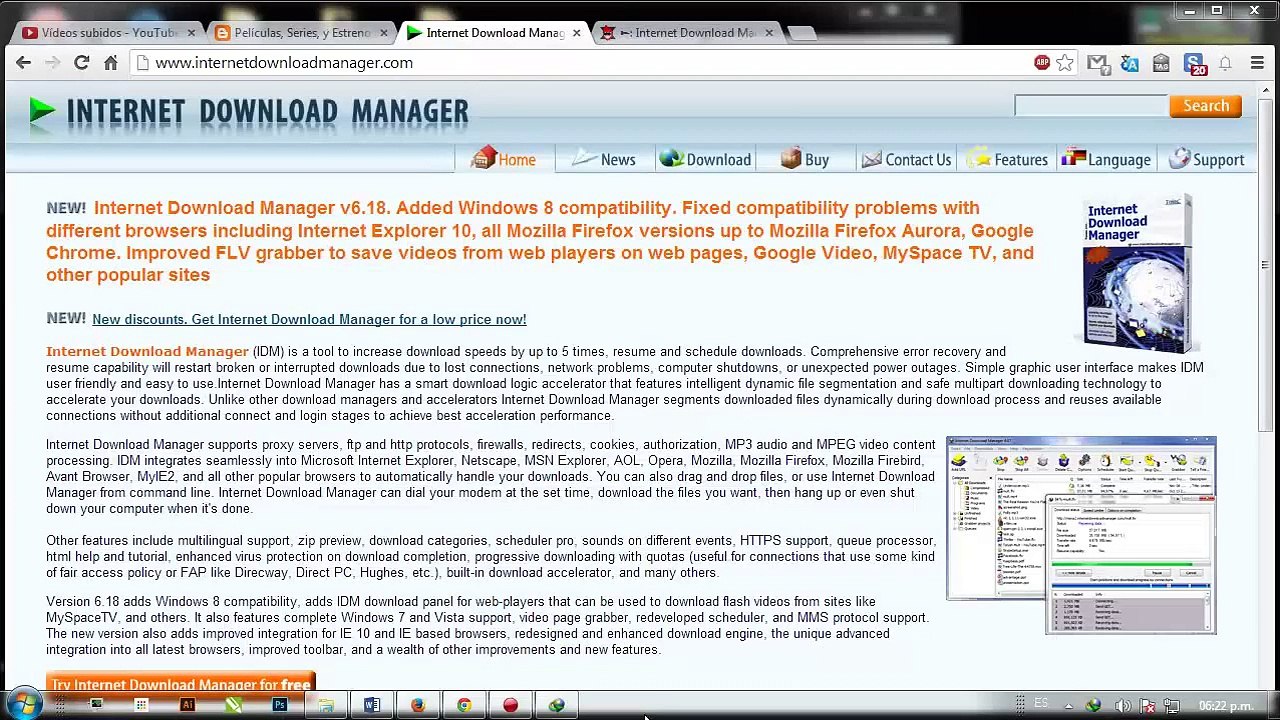Switch to Firefox in the taskbar
Screen dimensions: 1280x720
click(418, 705)
